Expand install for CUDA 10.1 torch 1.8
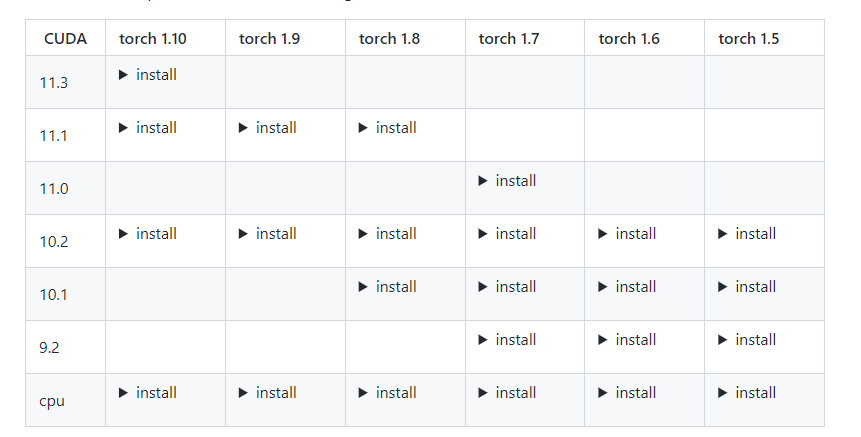The width and height of the screenshot is (861, 437). tap(388, 287)
